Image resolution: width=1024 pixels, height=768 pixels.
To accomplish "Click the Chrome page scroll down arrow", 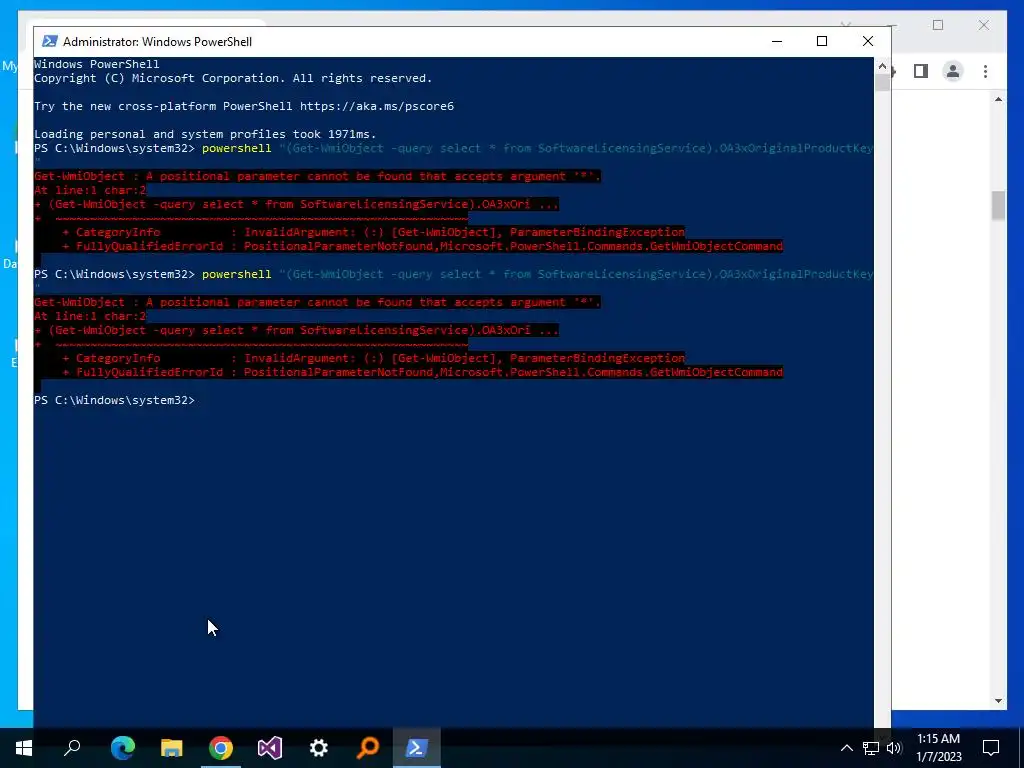I will [x=999, y=701].
